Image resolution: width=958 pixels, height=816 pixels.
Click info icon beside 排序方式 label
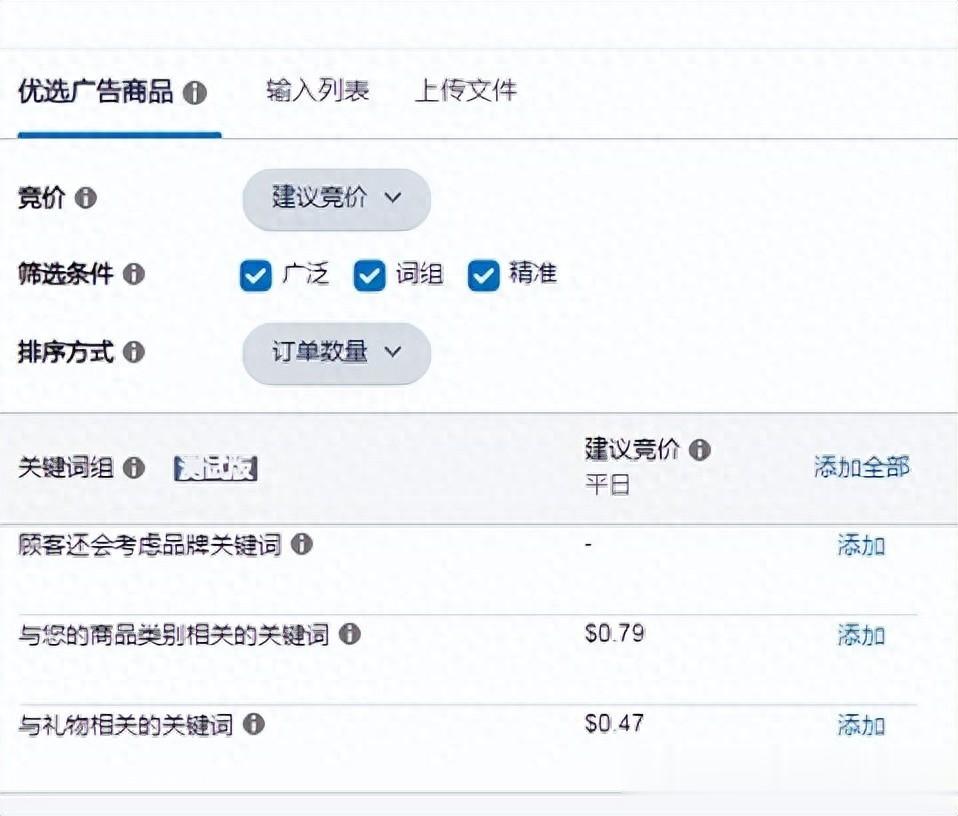click(x=133, y=352)
